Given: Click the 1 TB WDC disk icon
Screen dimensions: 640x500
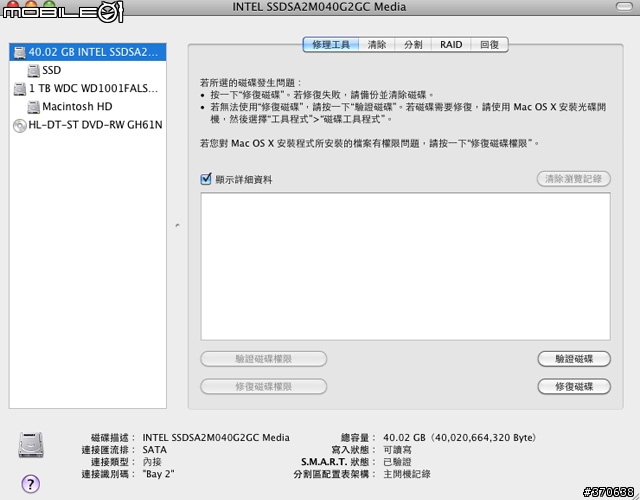Looking at the screenshot, I should 19,89.
